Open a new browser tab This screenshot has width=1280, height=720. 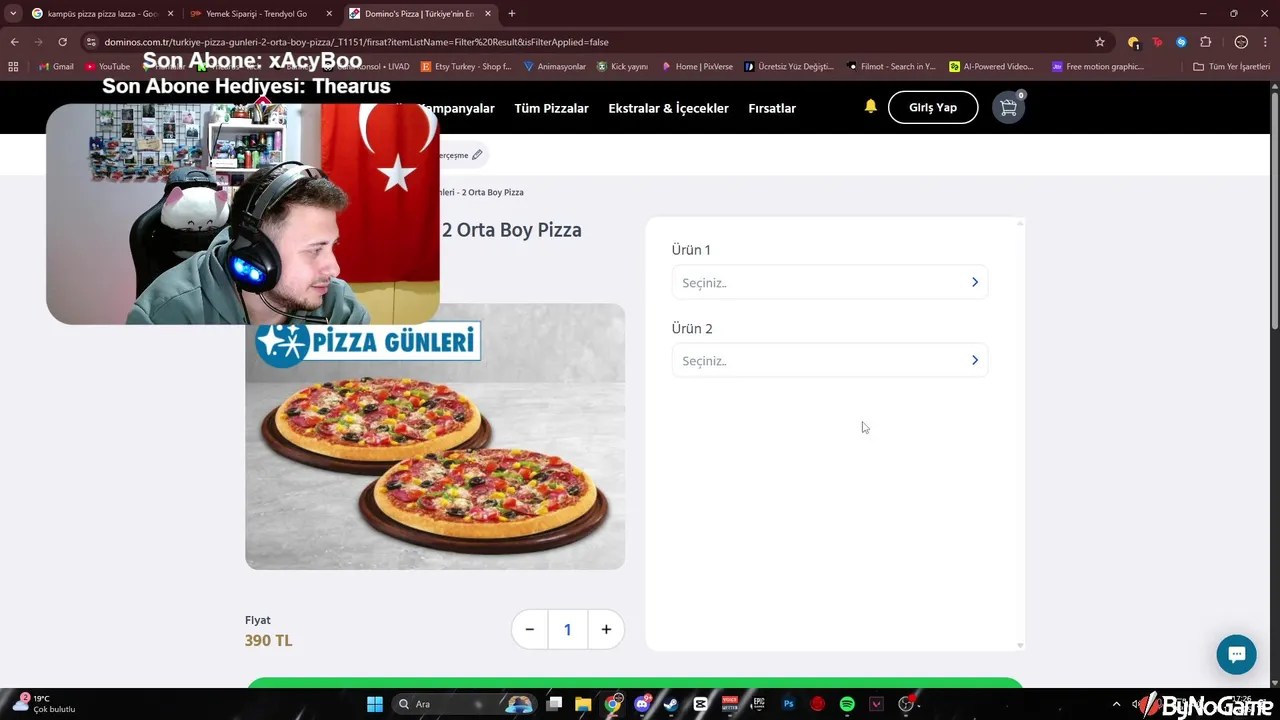click(x=512, y=14)
